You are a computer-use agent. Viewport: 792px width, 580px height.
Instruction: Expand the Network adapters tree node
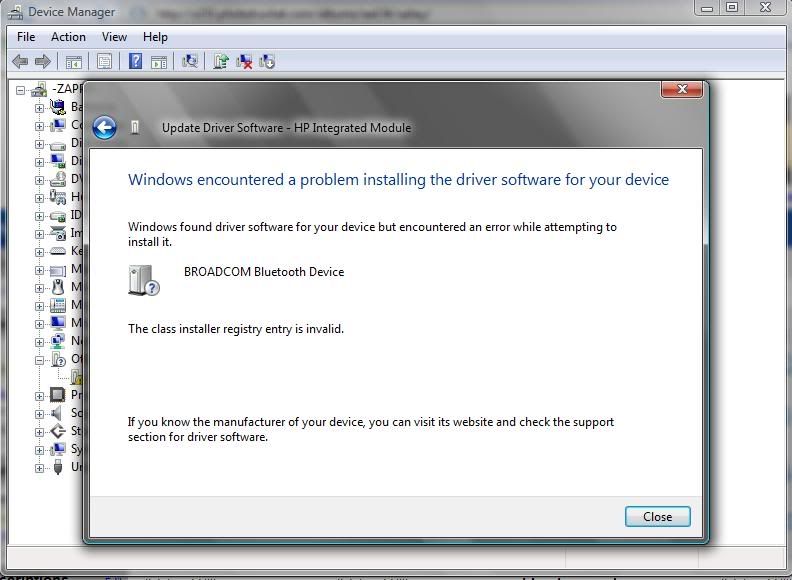(x=39, y=342)
